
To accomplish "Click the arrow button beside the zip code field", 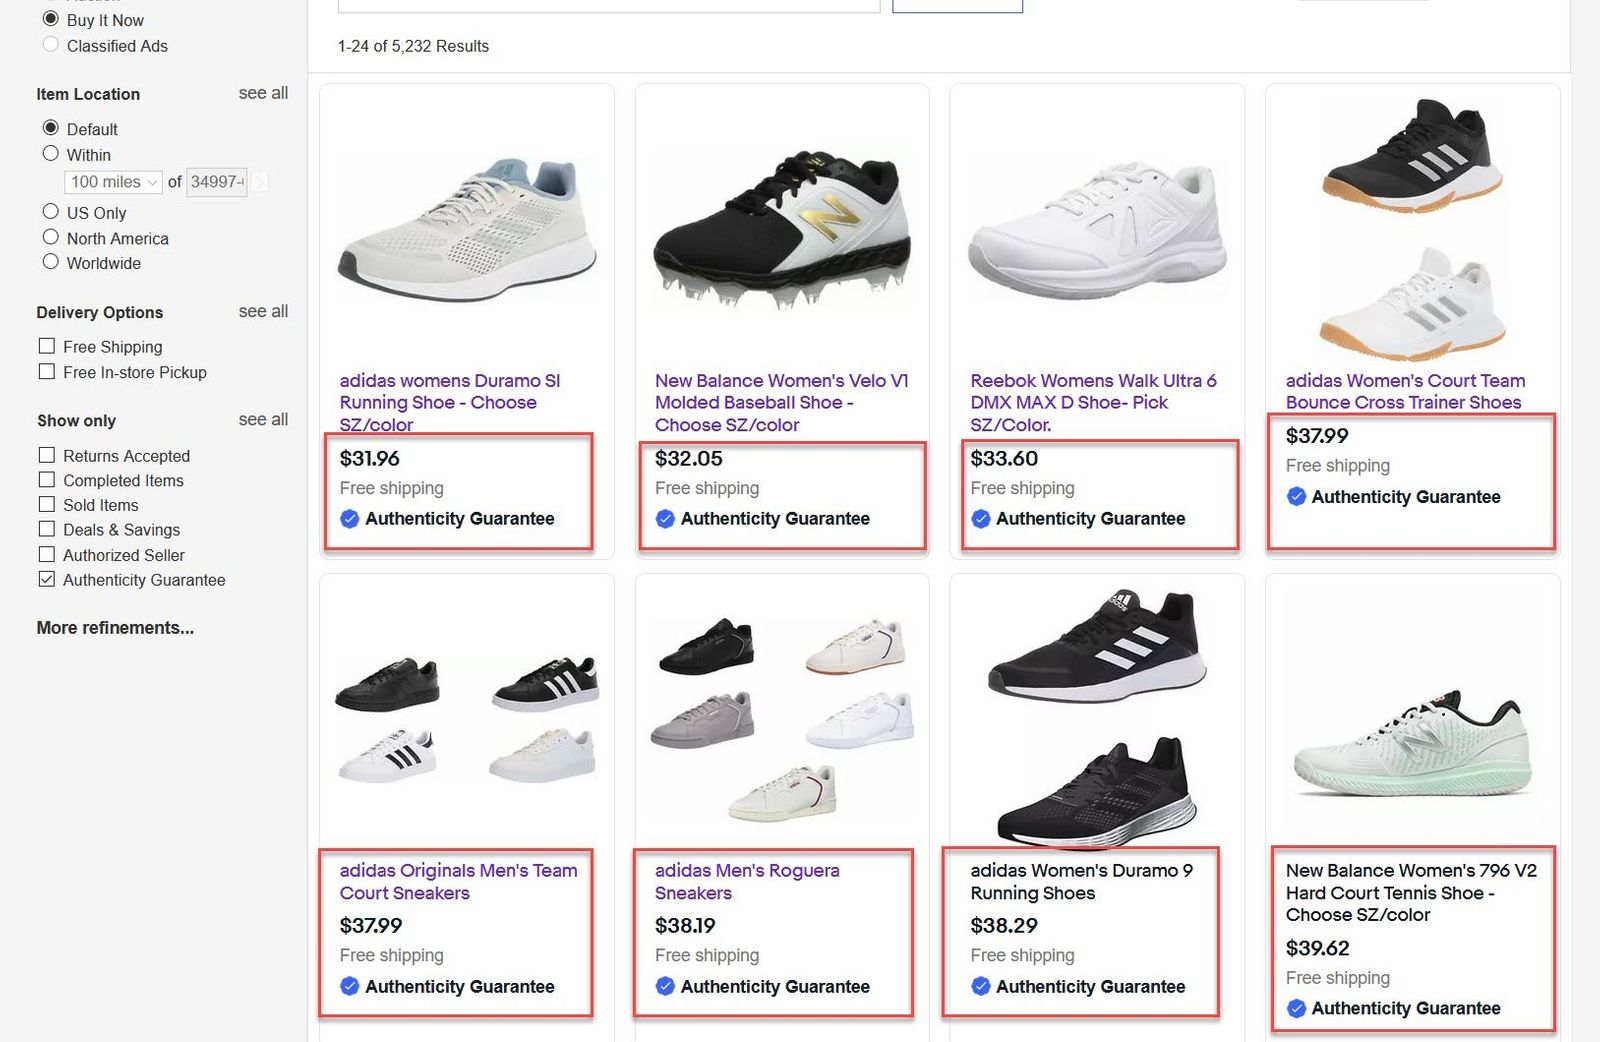I will coord(260,182).
